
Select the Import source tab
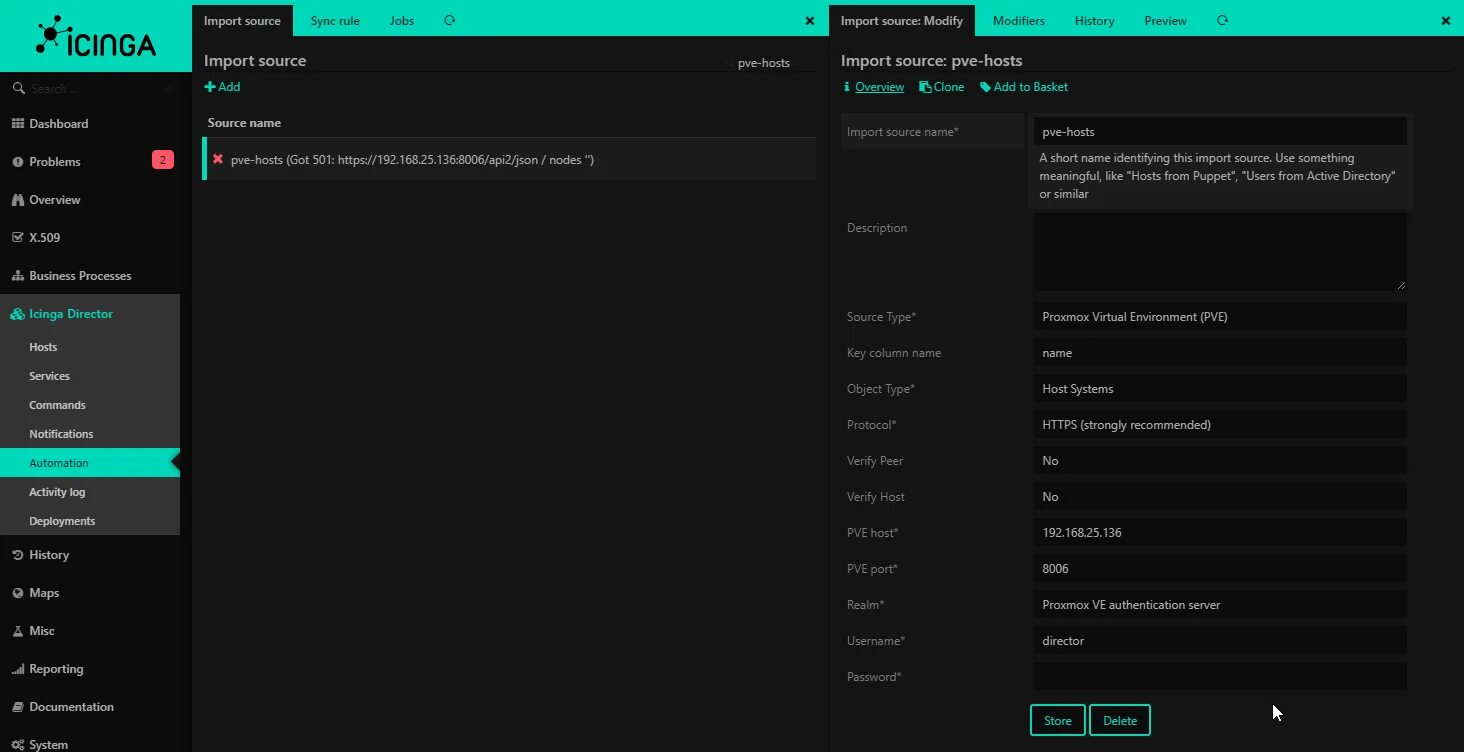[242, 20]
